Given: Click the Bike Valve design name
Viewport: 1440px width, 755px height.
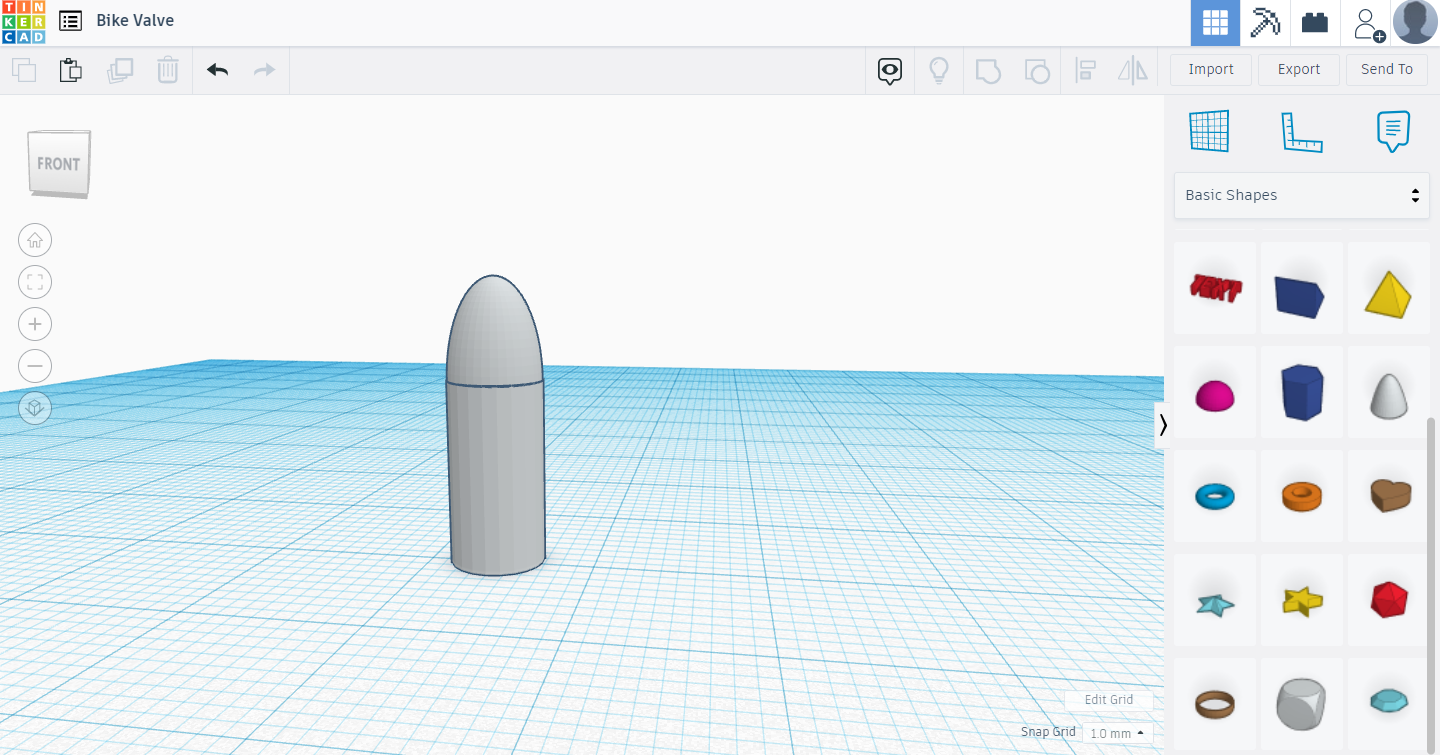Looking at the screenshot, I should point(135,20).
